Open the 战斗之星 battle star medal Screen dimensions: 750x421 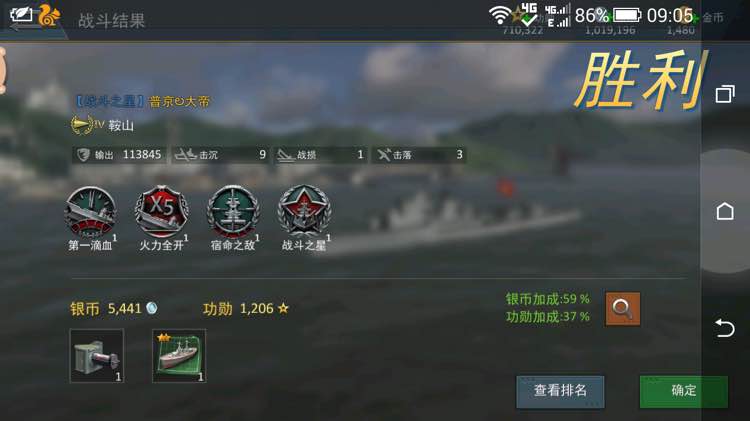(x=304, y=212)
